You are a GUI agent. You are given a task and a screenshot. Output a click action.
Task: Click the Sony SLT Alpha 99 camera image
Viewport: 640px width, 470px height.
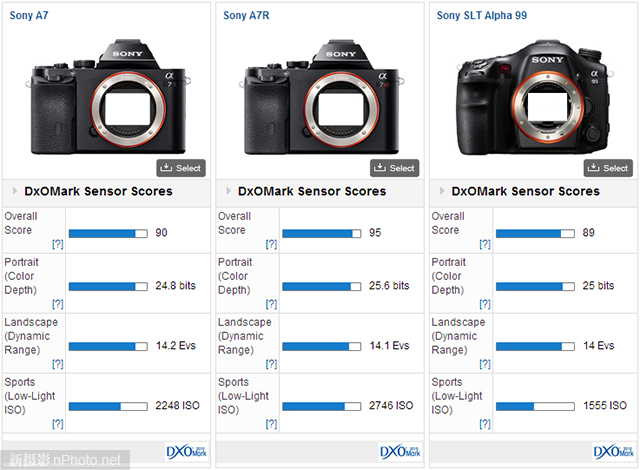(x=535, y=97)
